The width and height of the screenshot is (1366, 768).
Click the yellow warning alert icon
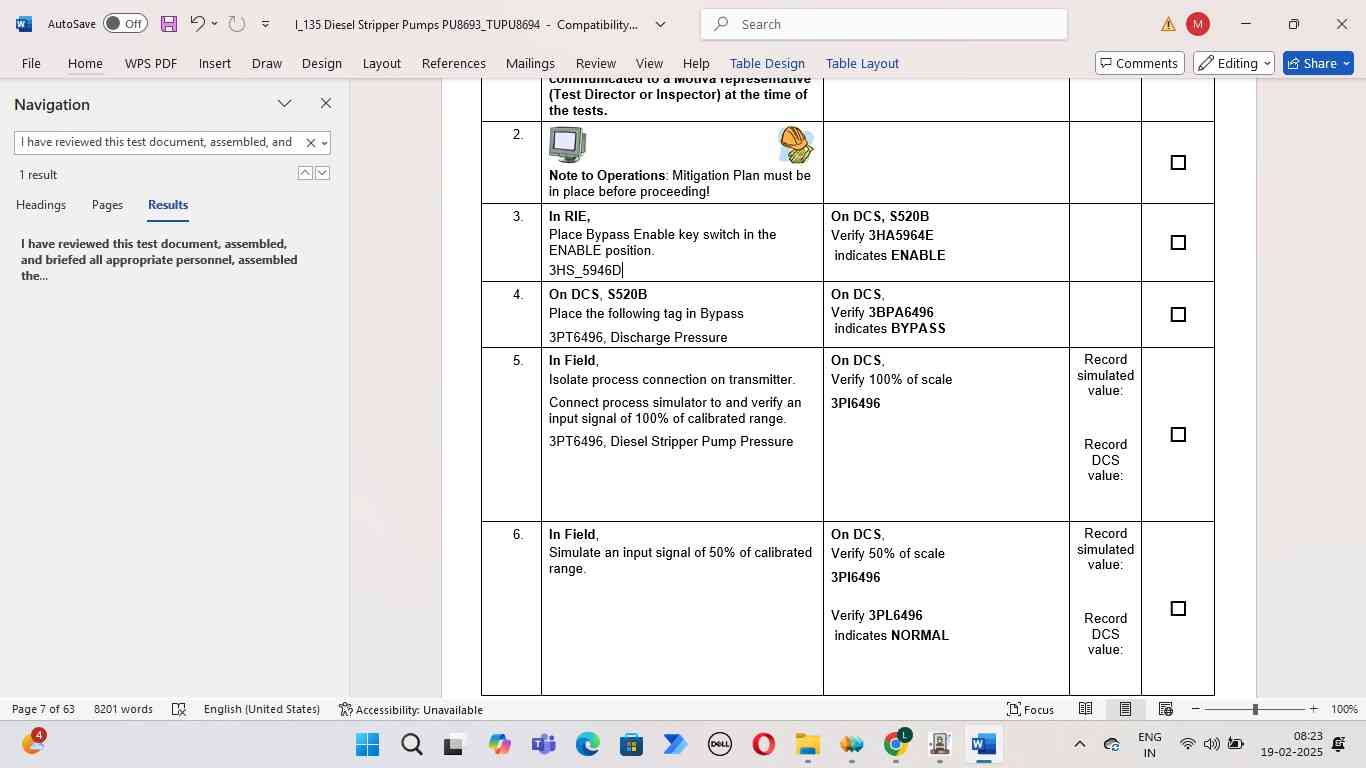(1168, 24)
